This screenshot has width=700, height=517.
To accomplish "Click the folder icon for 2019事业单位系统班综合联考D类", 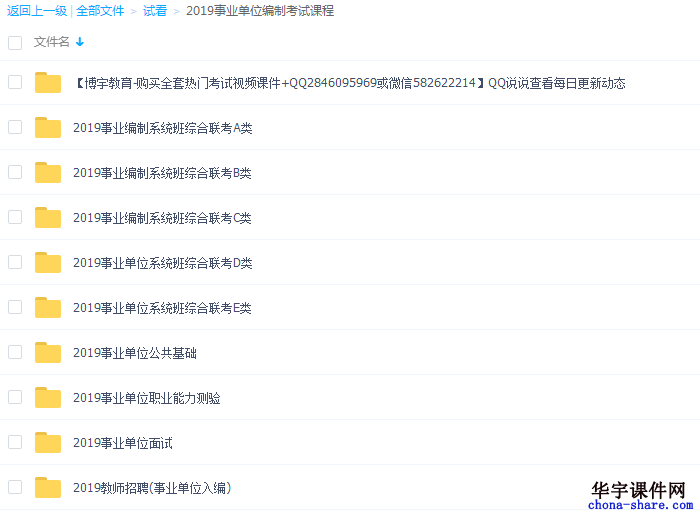I will 48,263.
